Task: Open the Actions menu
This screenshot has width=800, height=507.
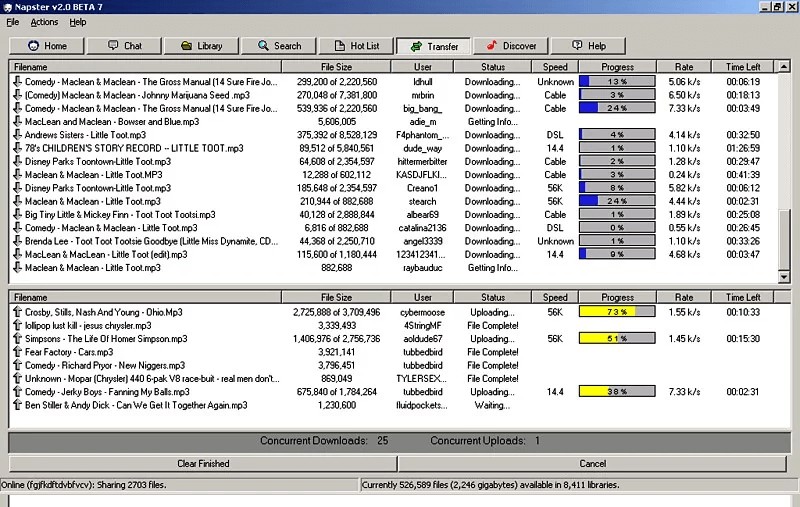Action: point(44,22)
